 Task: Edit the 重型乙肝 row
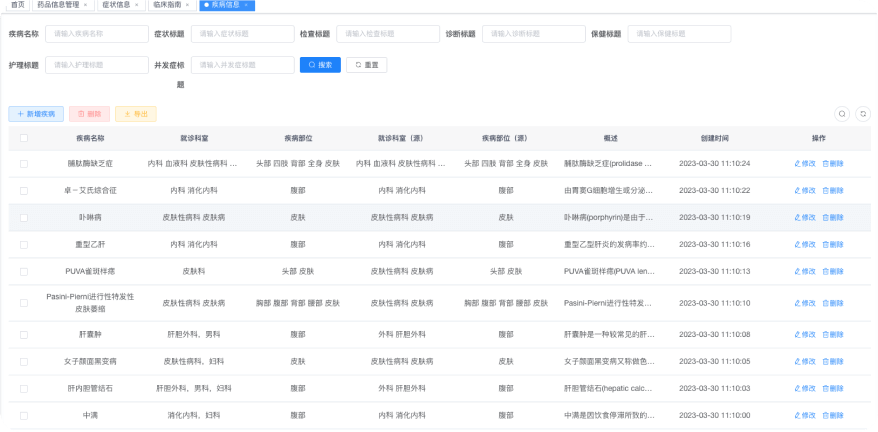coord(805,244)
